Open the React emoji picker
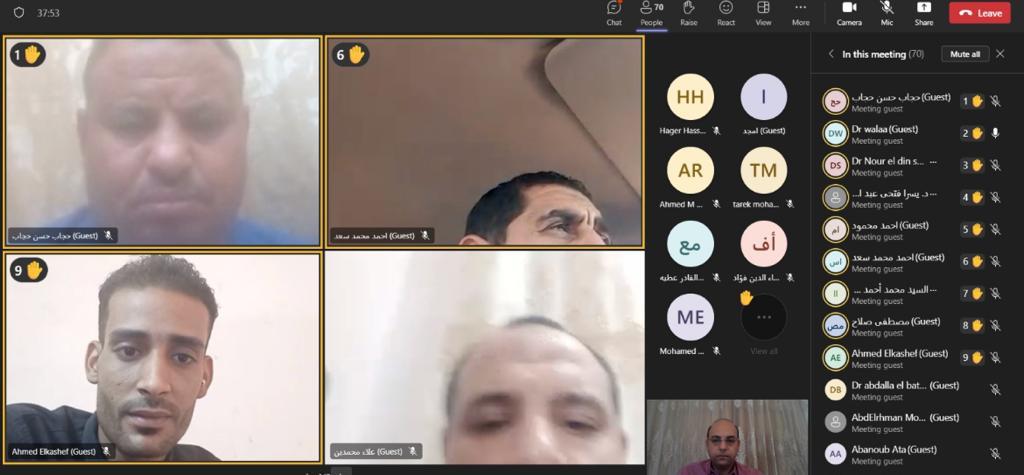Image resolution: width=1024 pixels, height=475 pixels. 726,12
